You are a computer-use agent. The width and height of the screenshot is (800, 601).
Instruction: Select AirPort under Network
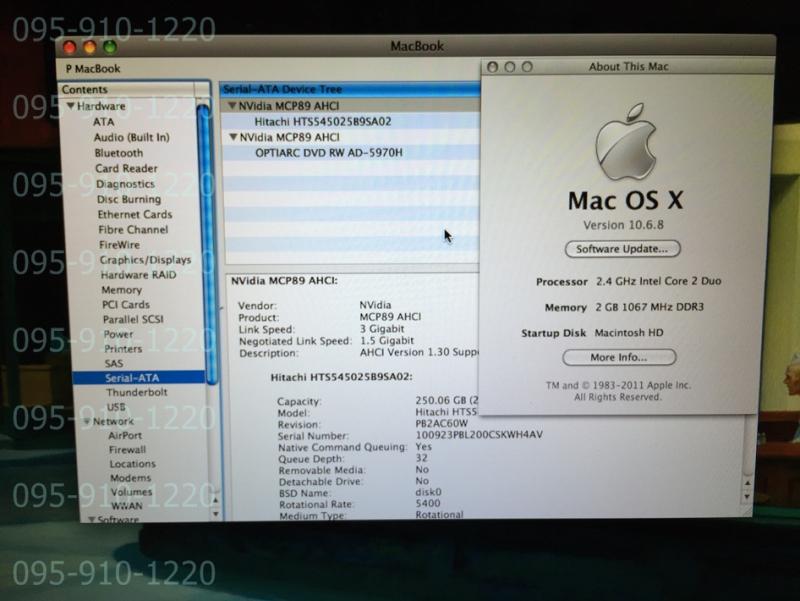[125, 436]
